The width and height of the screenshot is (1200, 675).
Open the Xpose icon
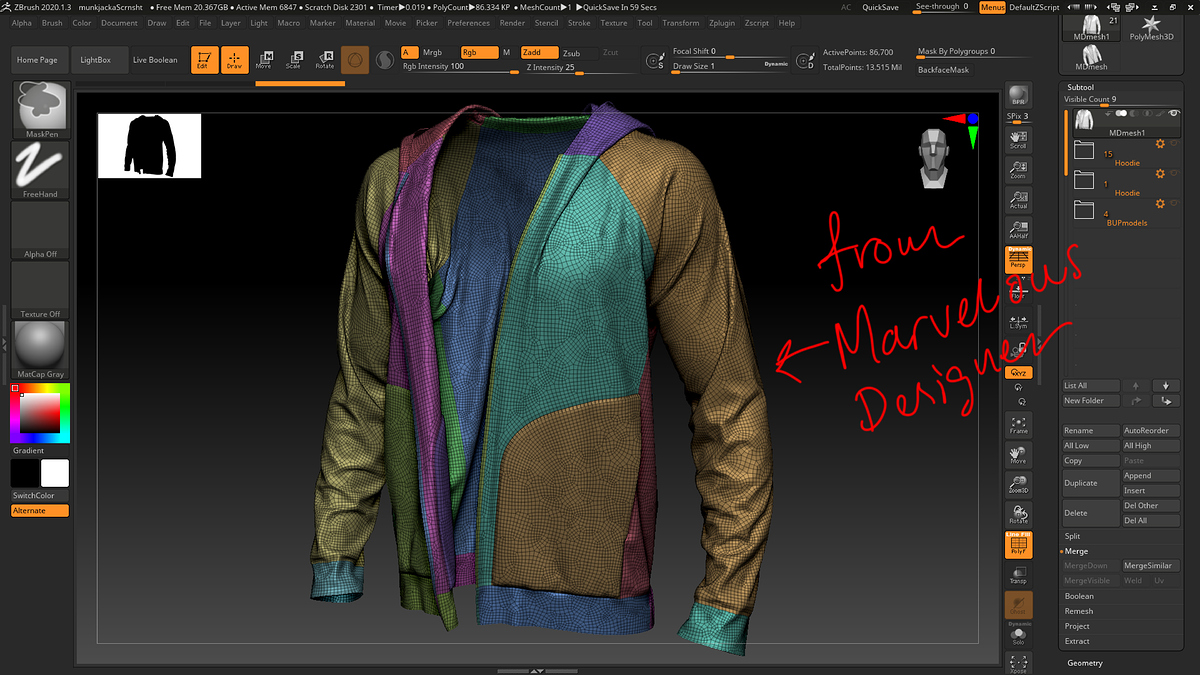(1018, 663)
